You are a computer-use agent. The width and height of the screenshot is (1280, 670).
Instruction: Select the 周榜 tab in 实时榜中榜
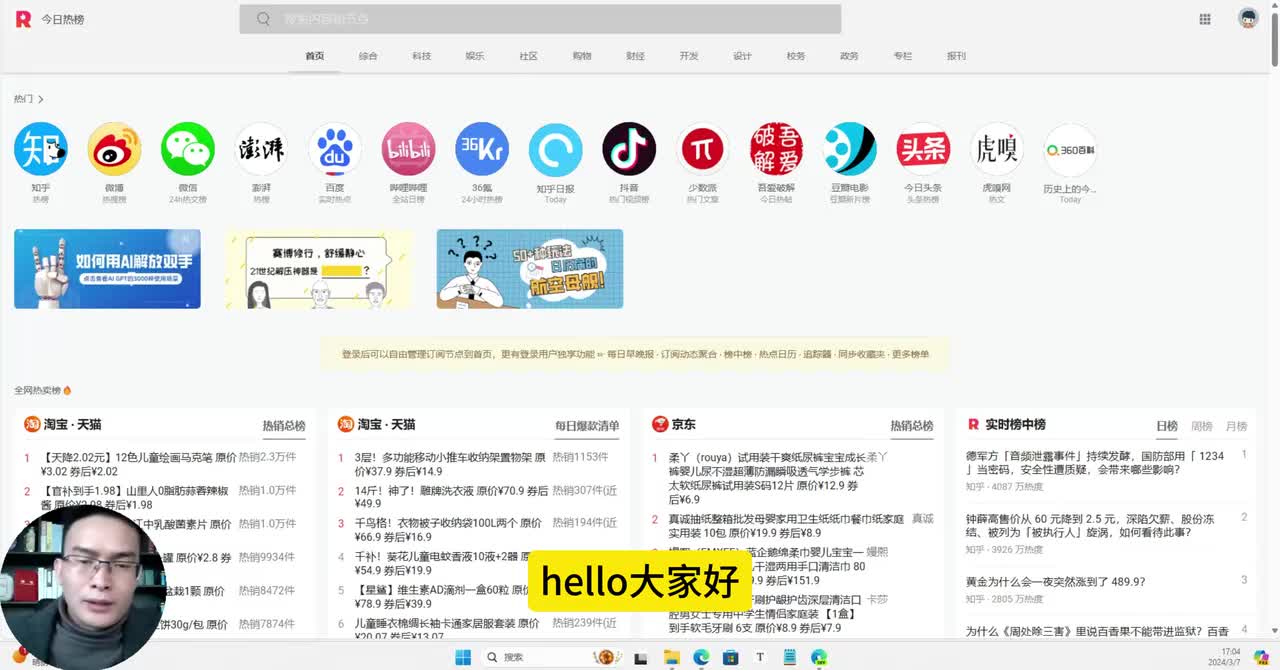(x=1202, y=426)
